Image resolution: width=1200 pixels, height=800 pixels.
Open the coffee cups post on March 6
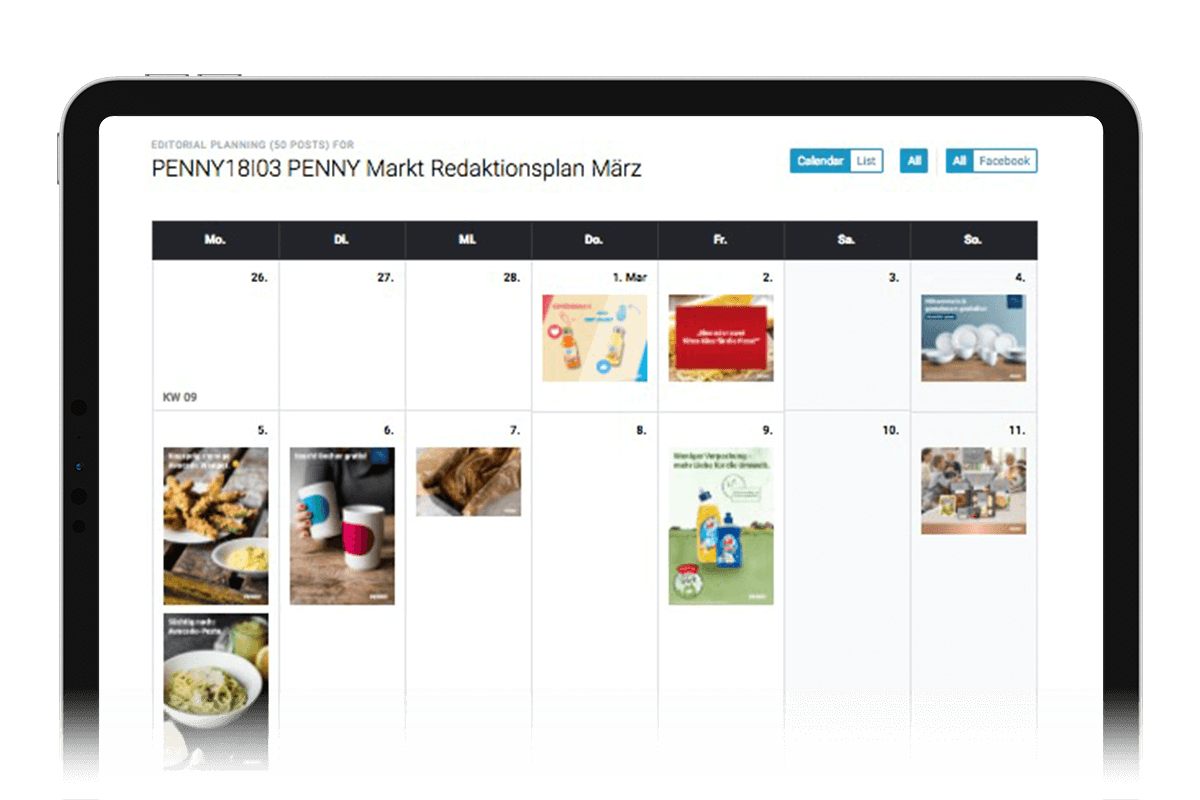click(x=342, y=526)
